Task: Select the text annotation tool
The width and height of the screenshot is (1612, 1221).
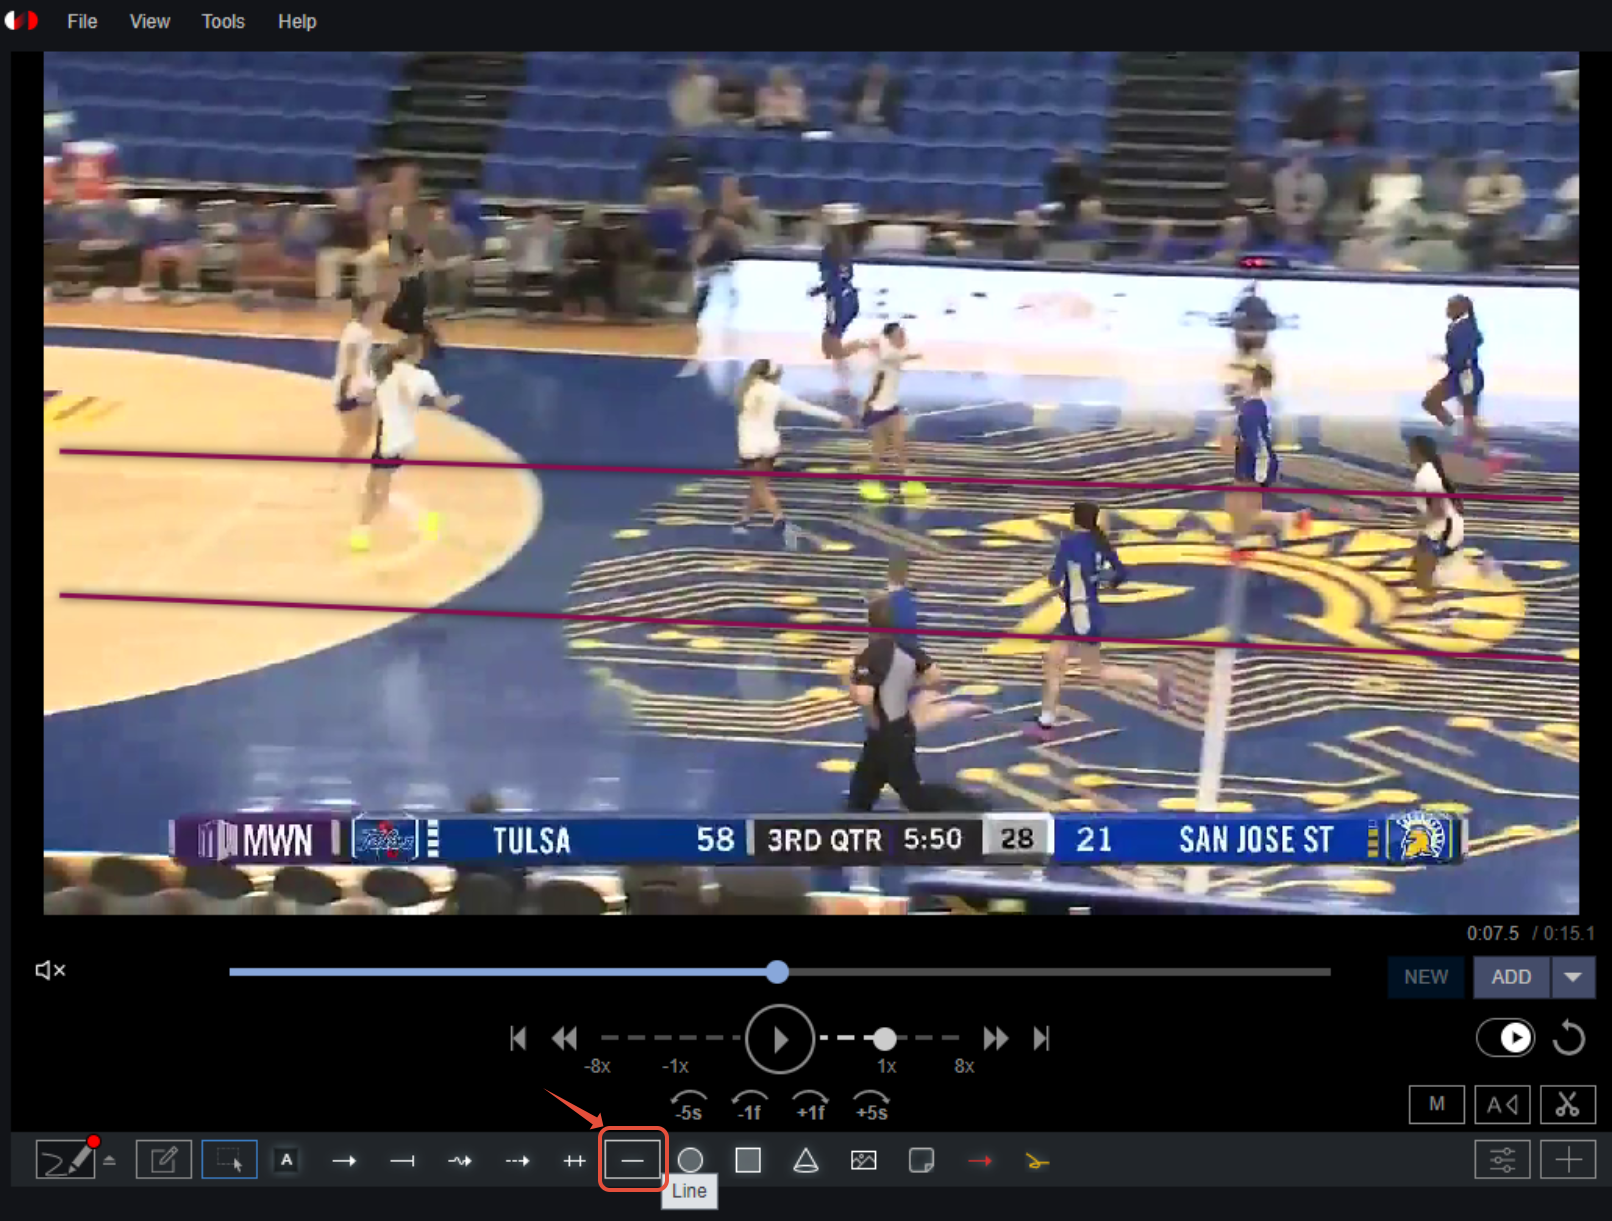Action: pos(287,1160)
